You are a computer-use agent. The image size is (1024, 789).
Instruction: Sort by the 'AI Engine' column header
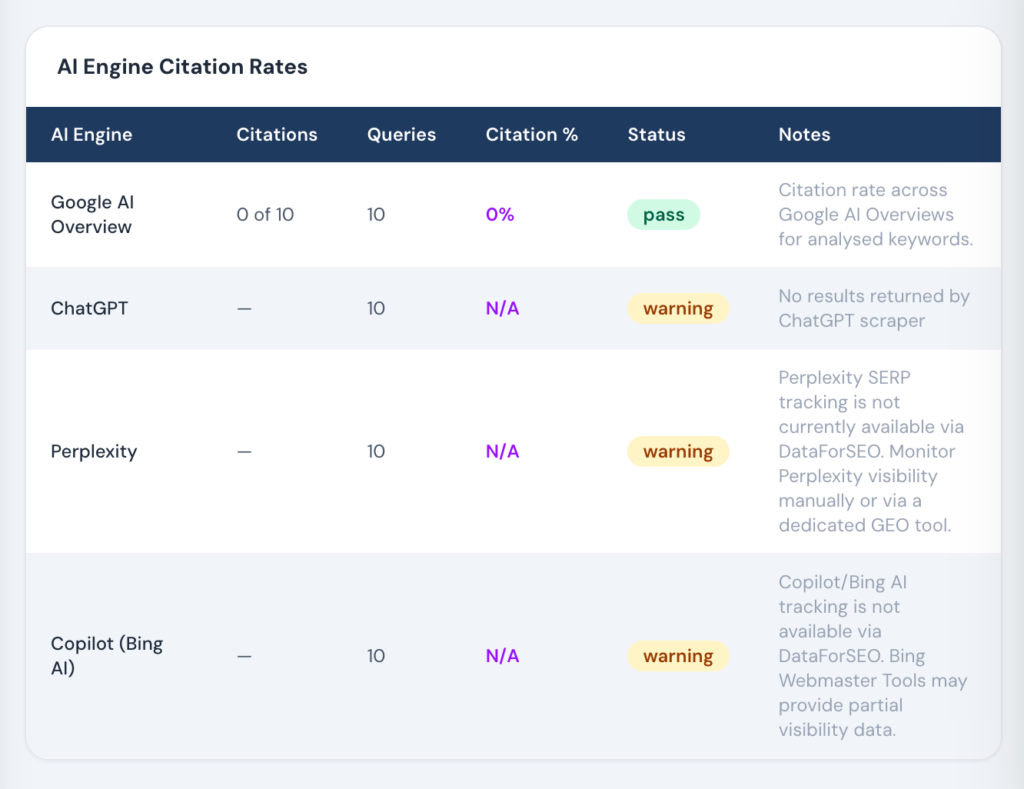[x=91, y=134]
